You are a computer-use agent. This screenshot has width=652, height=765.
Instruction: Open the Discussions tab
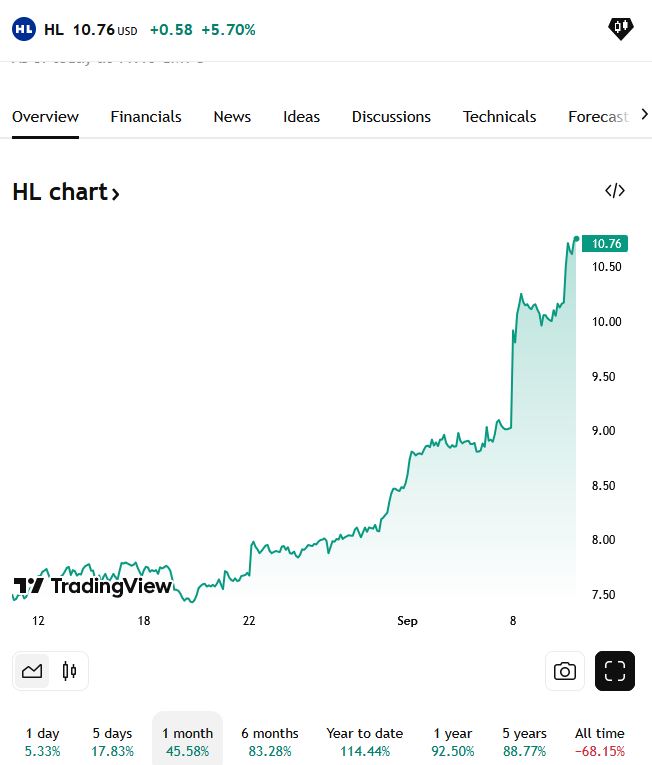(391, 117)
